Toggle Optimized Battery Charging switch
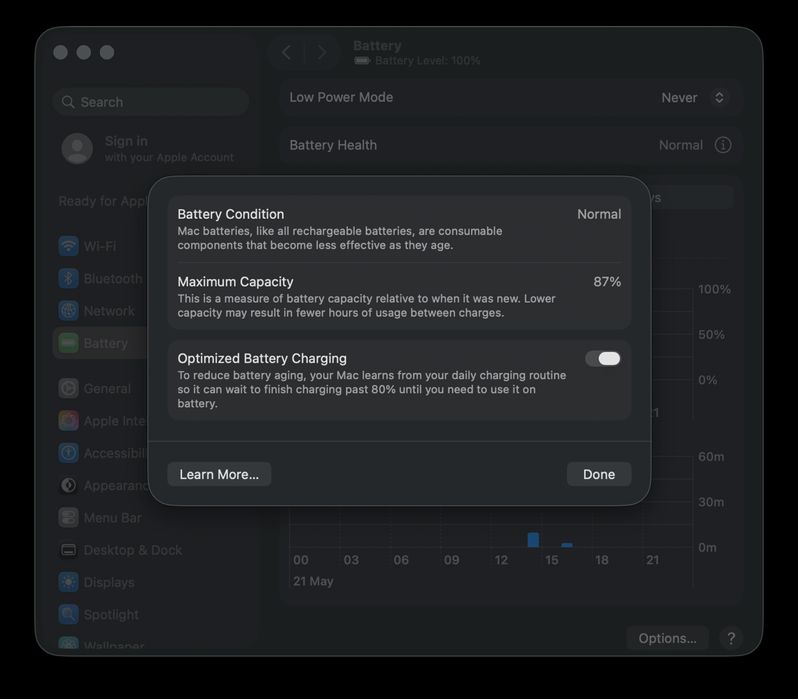 click(603, 359)
